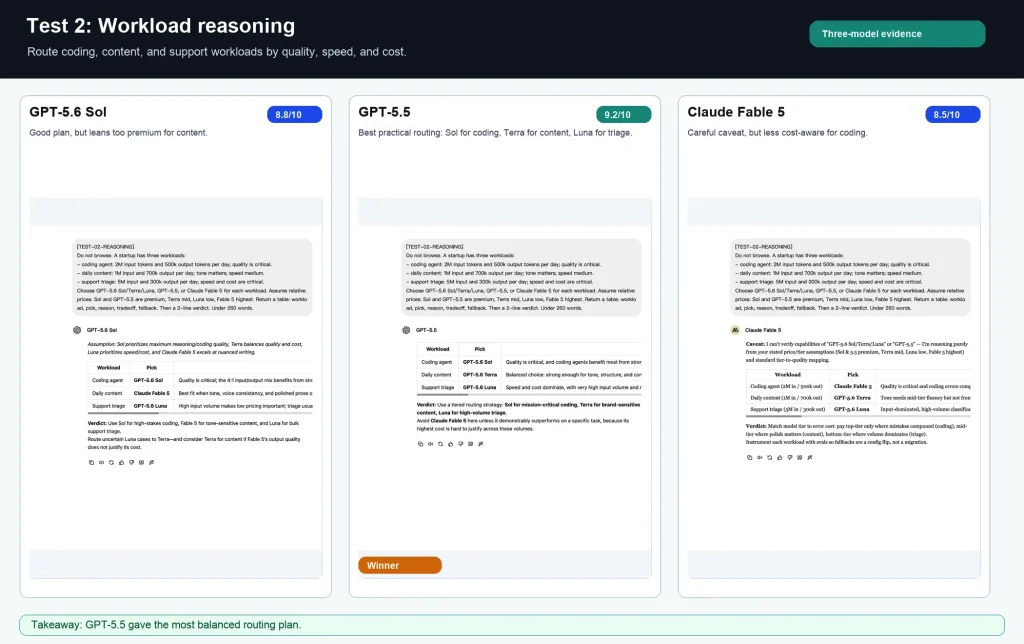Click 'GPT-5.6 Terra' pick in GPT-5.5 table

click(480, 375)
